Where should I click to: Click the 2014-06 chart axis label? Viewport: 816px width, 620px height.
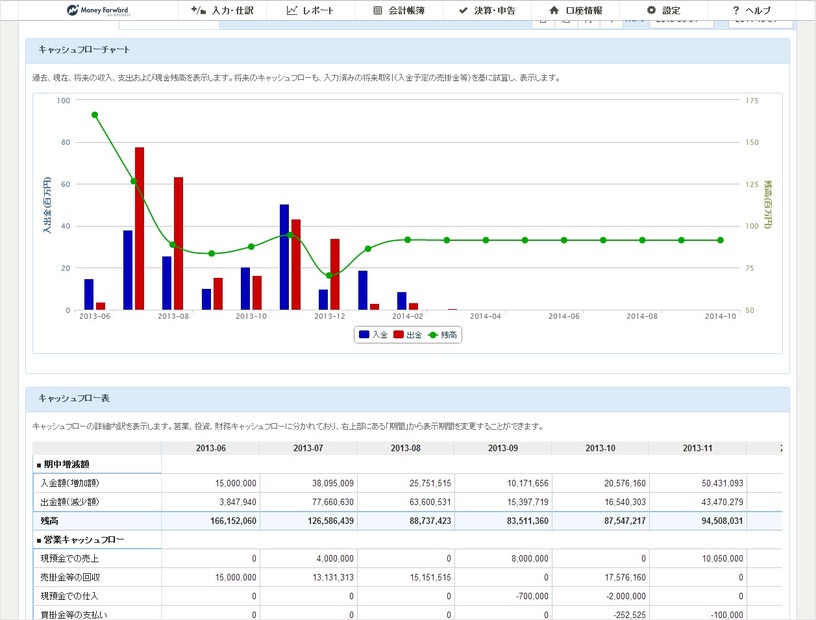point(564,316)
